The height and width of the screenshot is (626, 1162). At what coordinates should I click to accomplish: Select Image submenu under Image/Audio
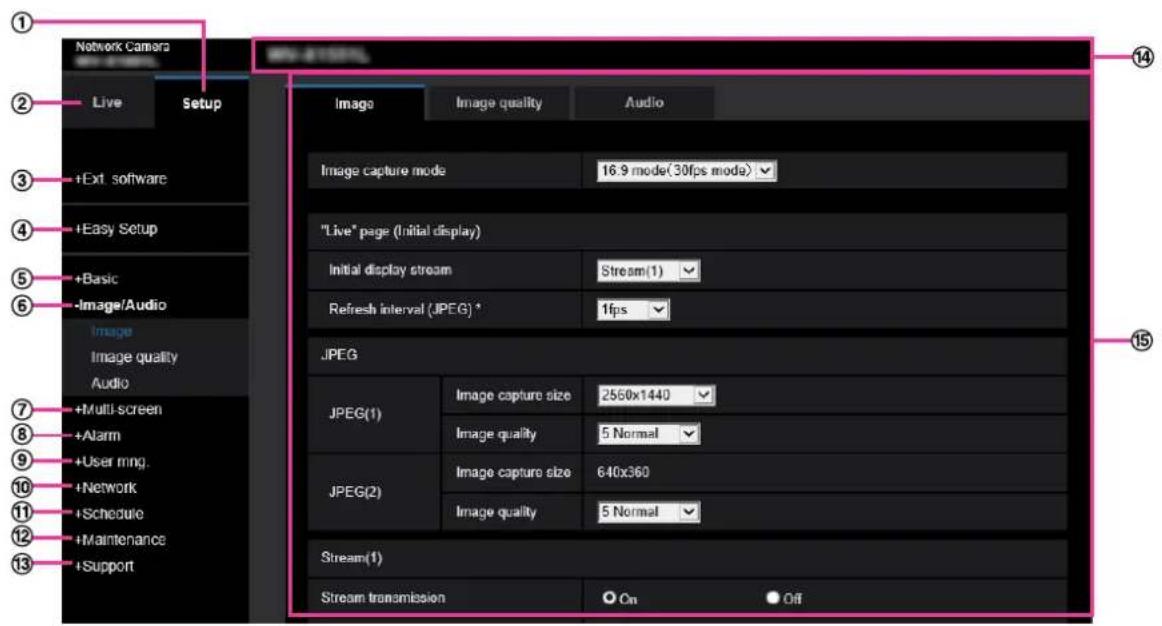(x=111, y=331)
